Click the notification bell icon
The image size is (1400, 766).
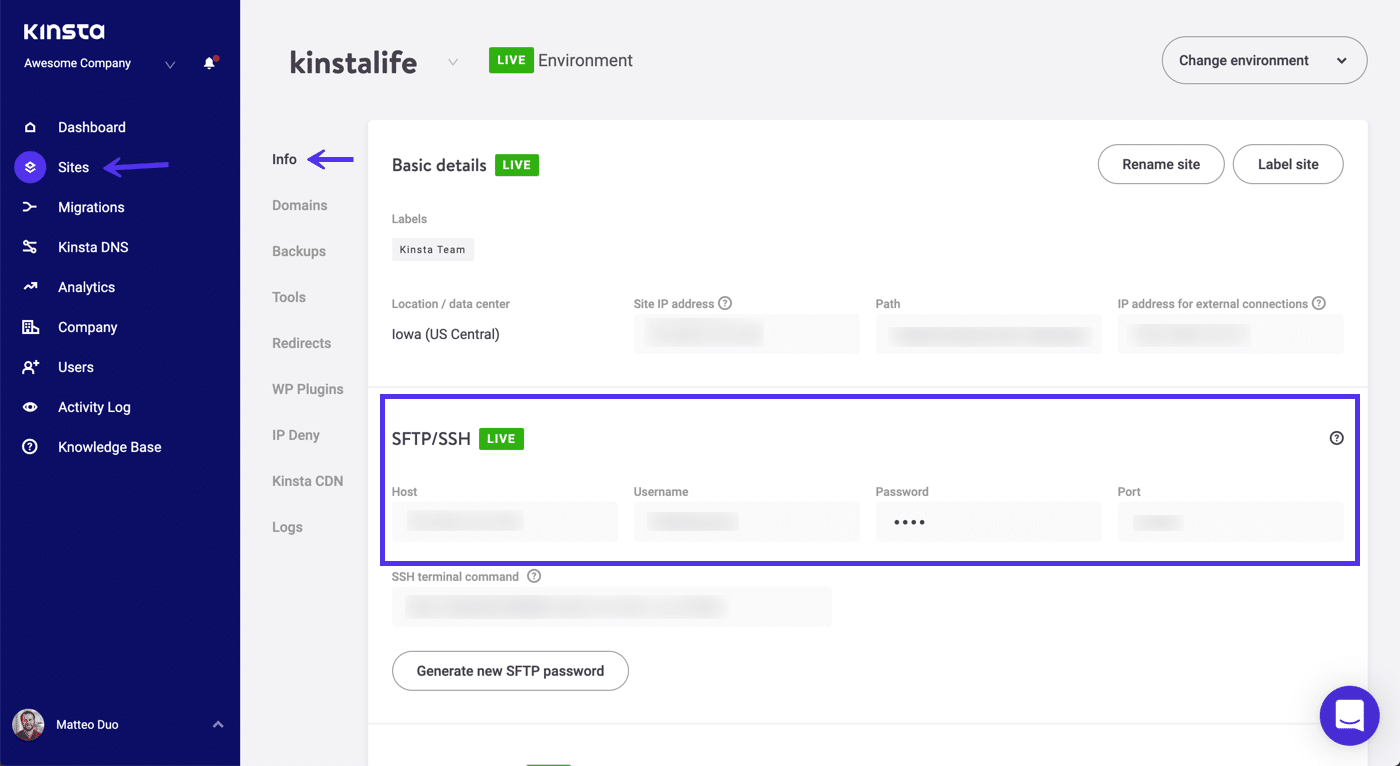[x=210, y=62]
